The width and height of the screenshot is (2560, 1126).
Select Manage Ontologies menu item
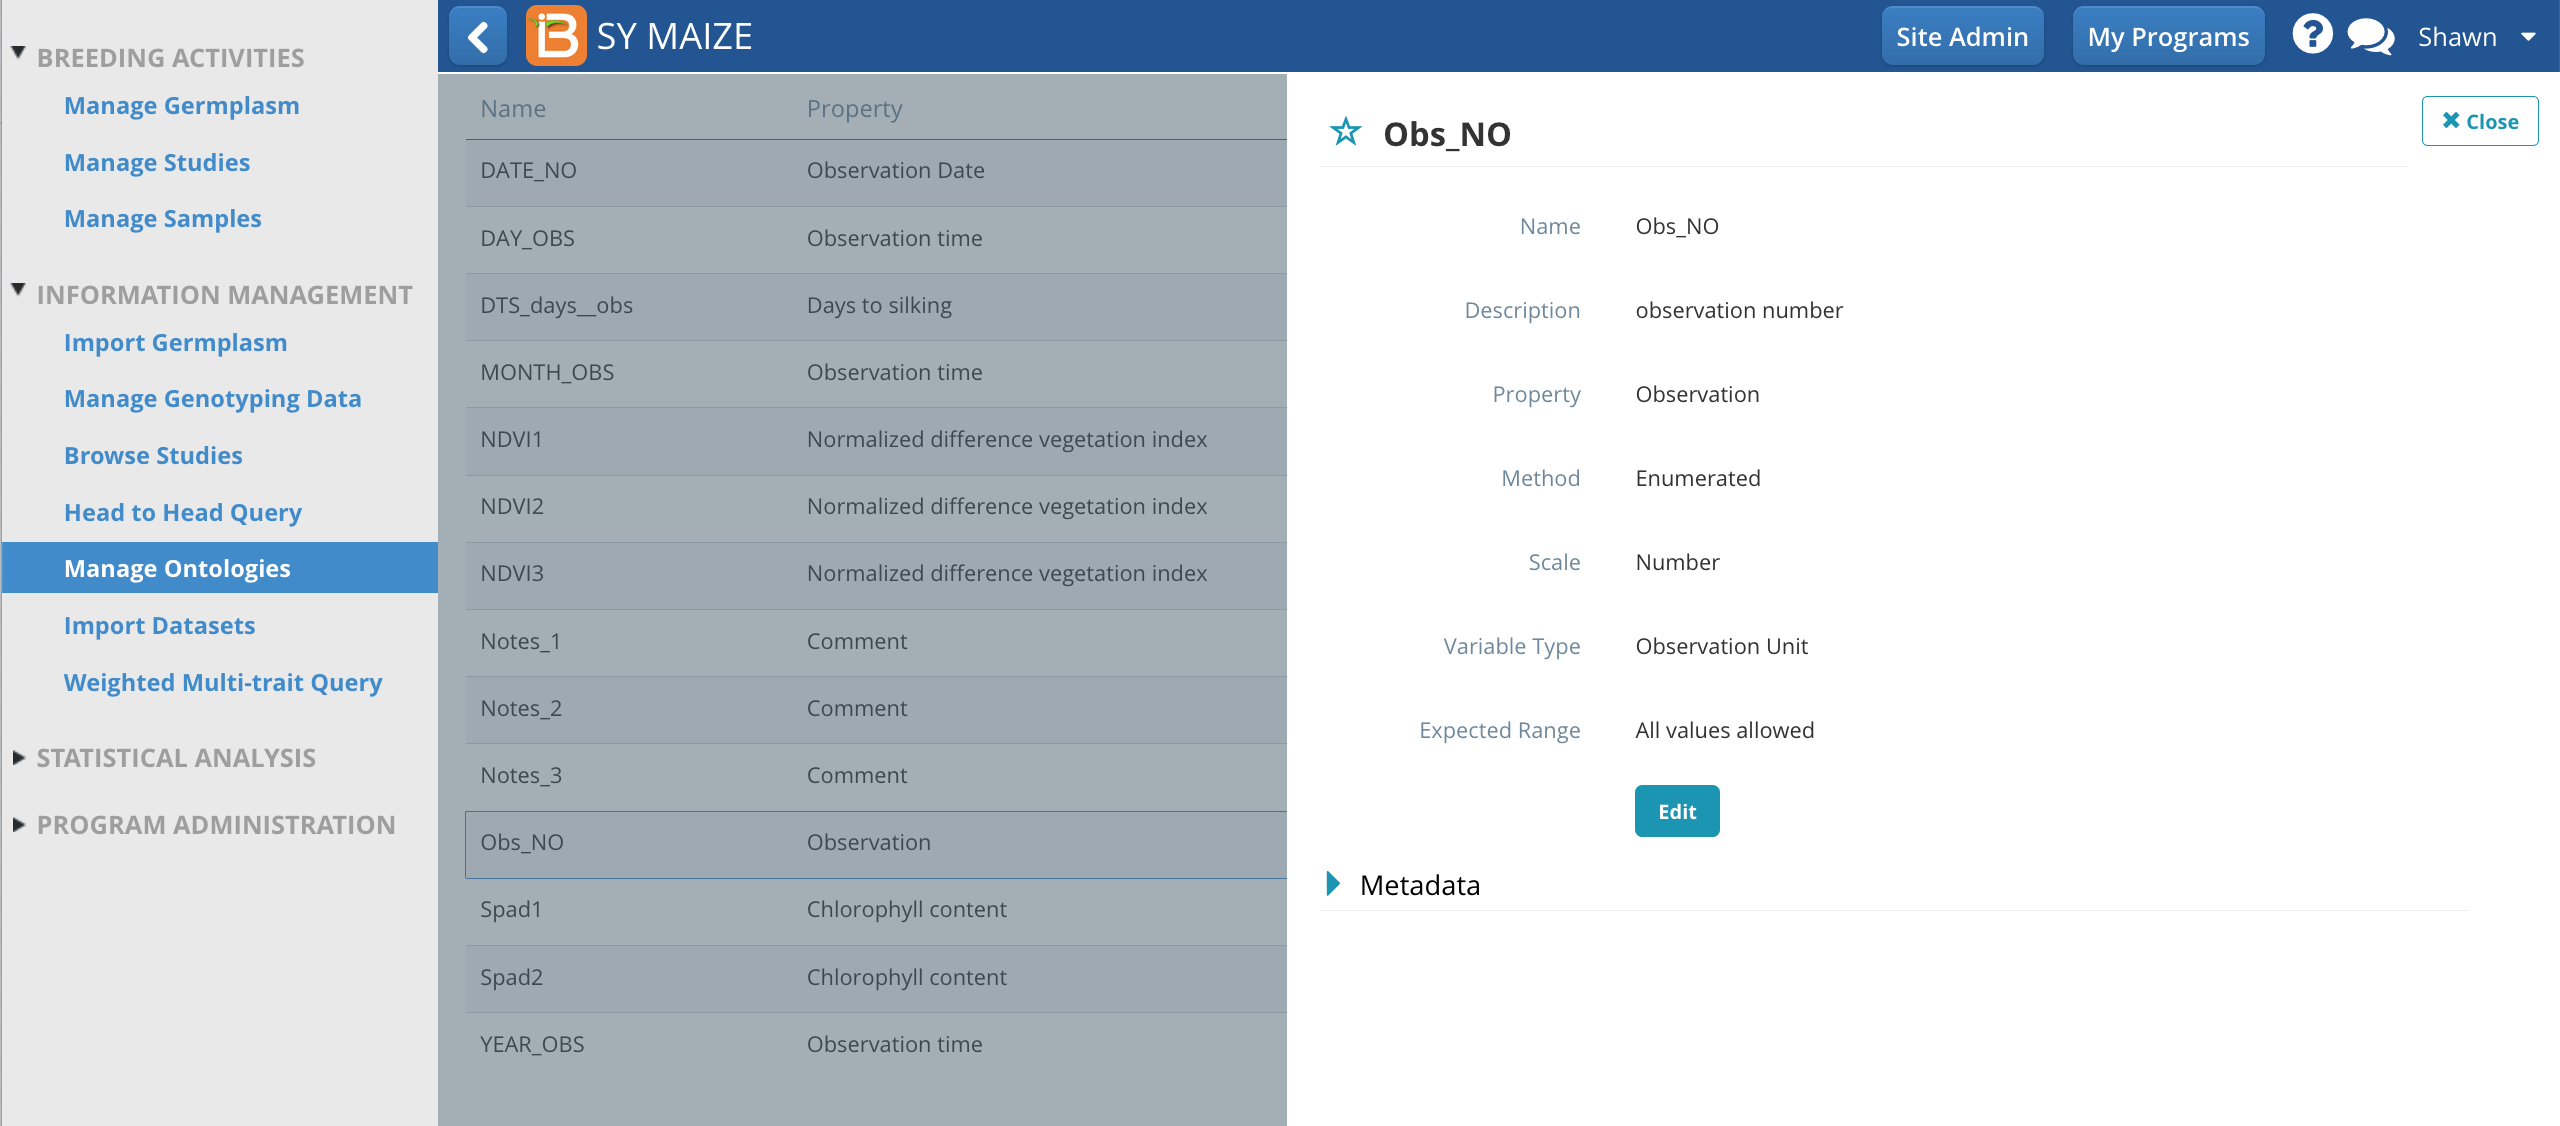point(220,568)
